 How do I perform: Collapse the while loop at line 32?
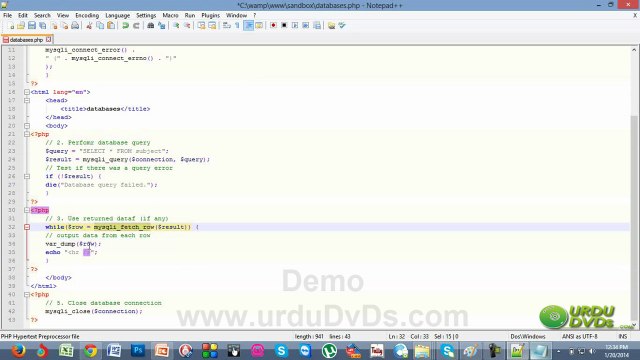pyautogui.click(x=27, y=227)
